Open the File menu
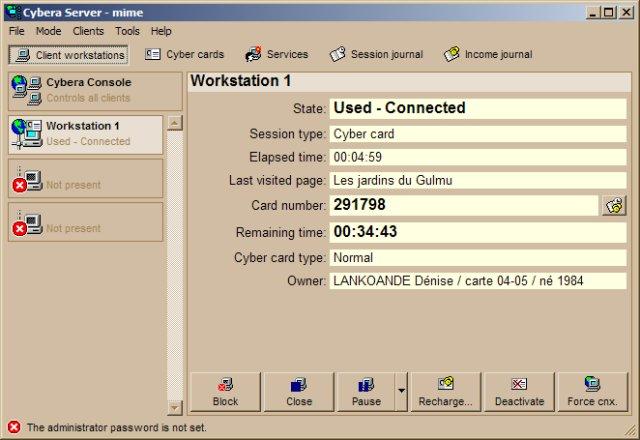640x440 pixels. coord(17,31)
